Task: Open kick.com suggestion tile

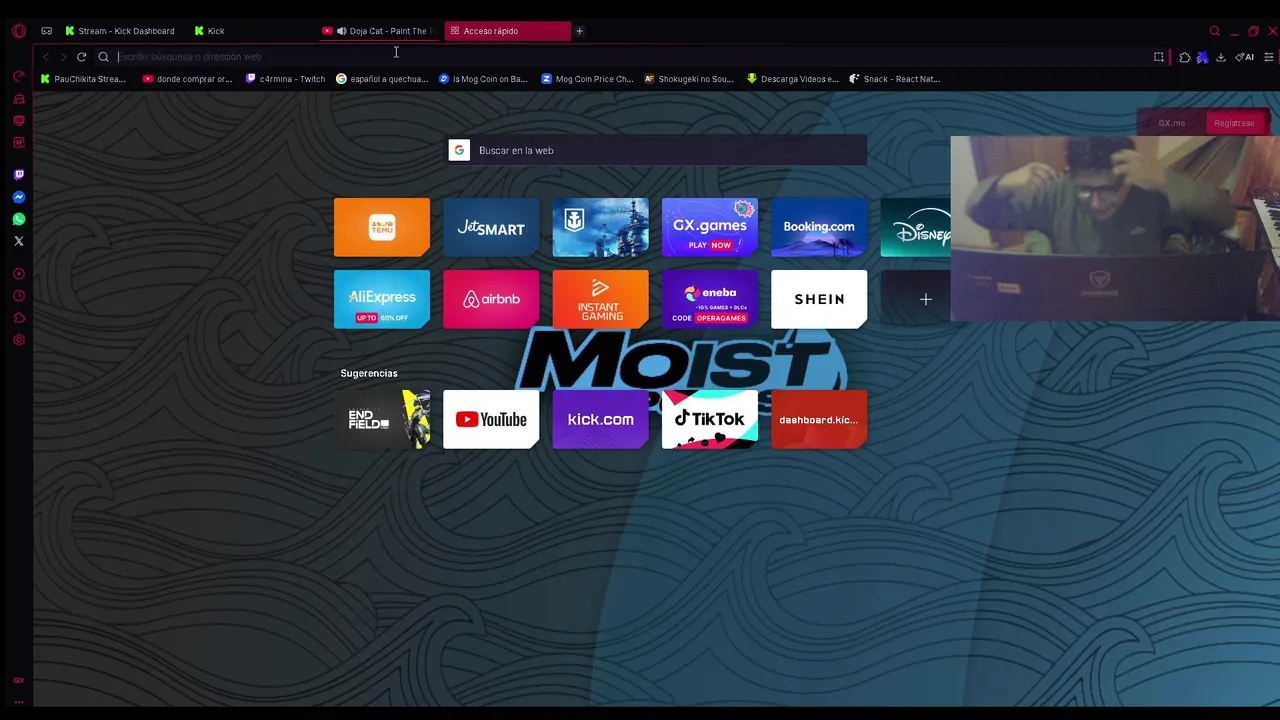Action: (x=600, y=419)
